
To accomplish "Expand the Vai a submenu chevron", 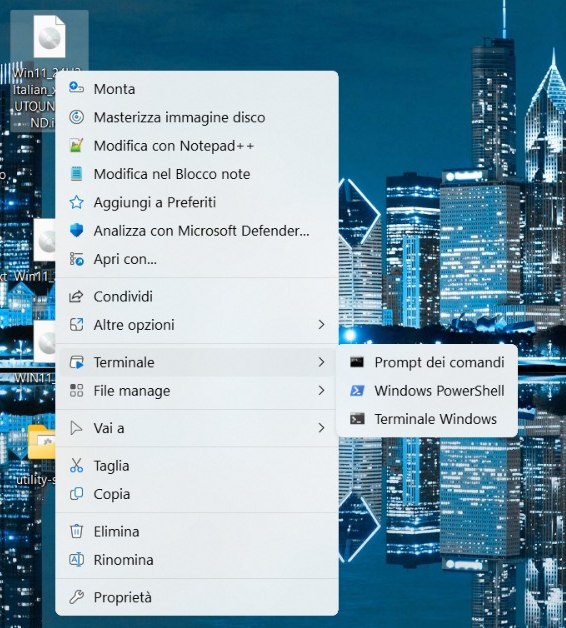I will point(321,428).
